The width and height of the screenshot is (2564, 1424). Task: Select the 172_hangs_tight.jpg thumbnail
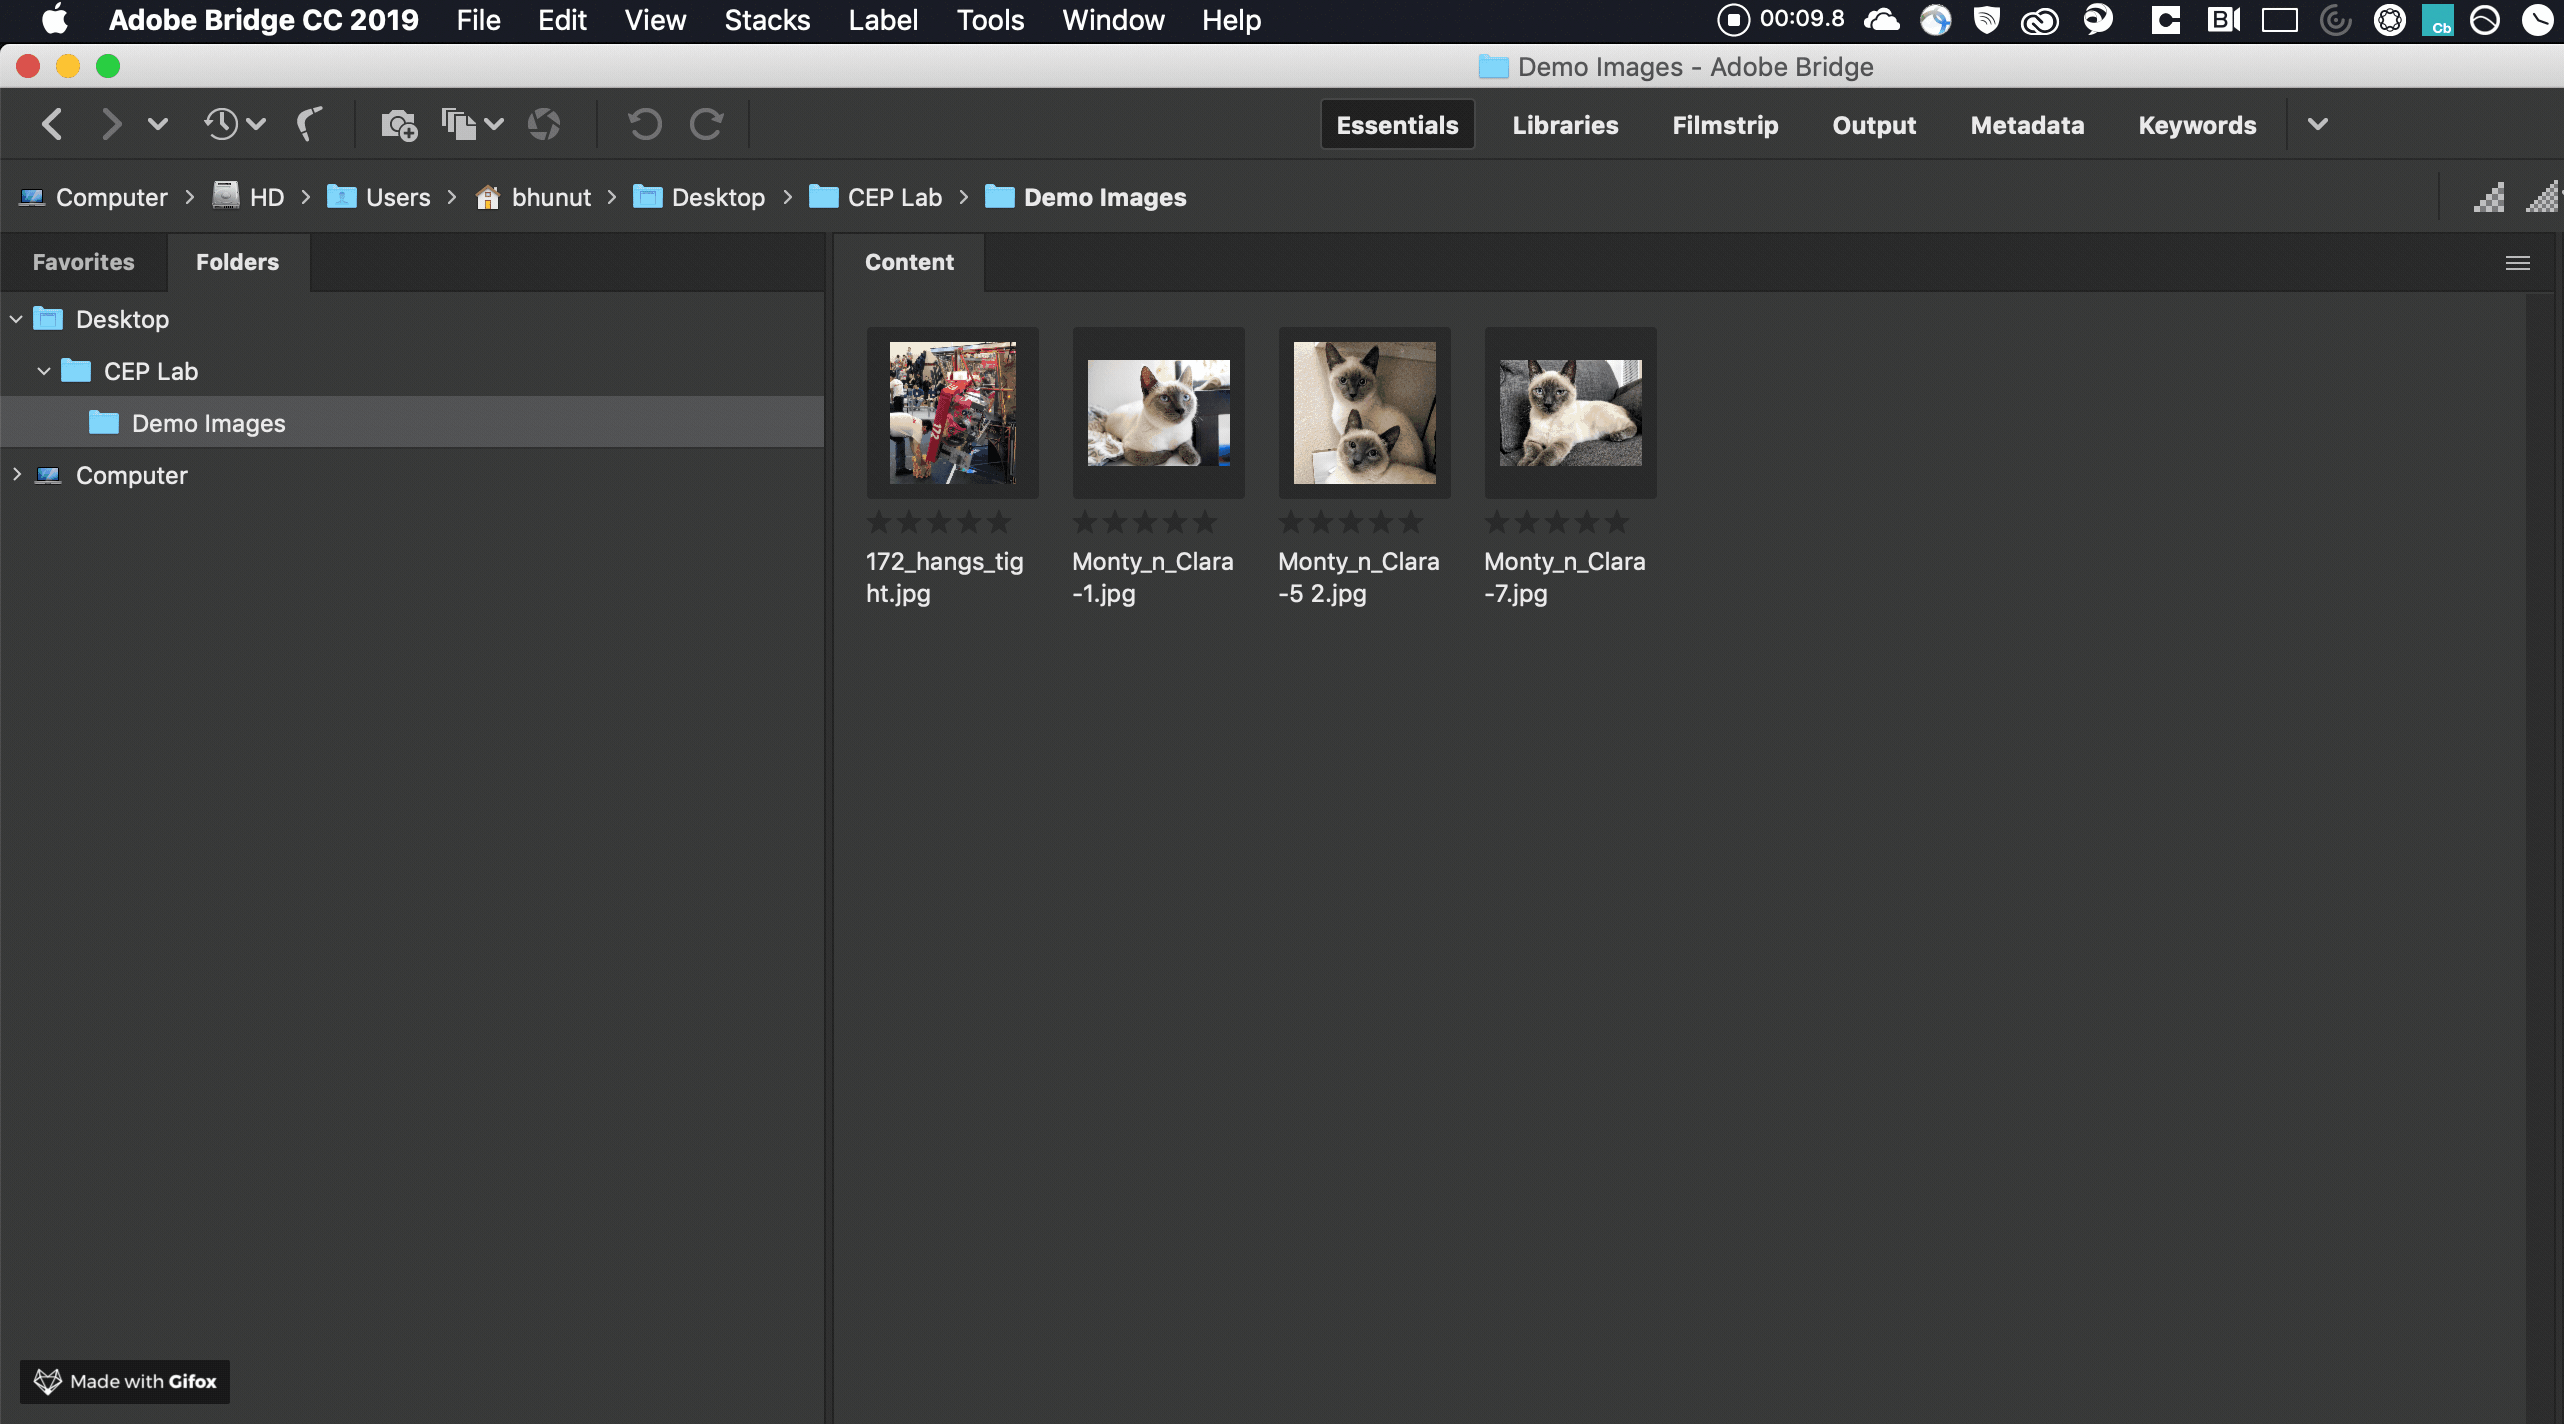pos(952,412)
